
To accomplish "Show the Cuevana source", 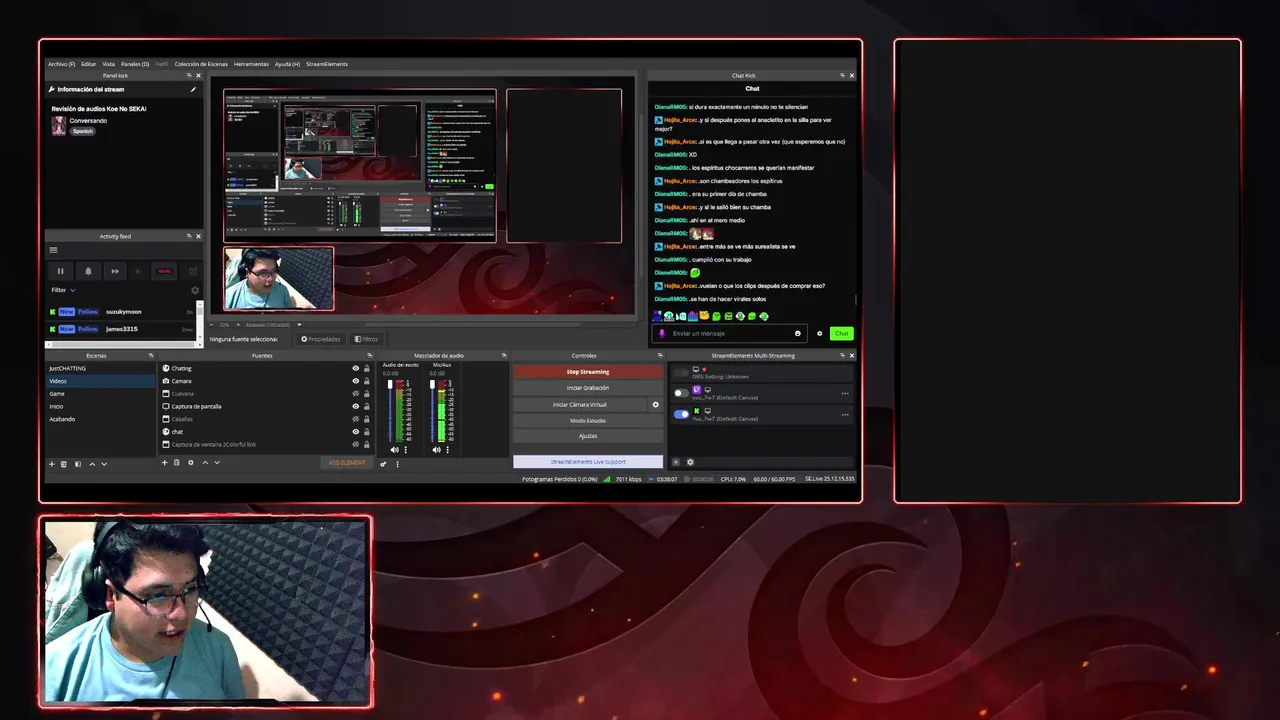I will tap(355, 394).
